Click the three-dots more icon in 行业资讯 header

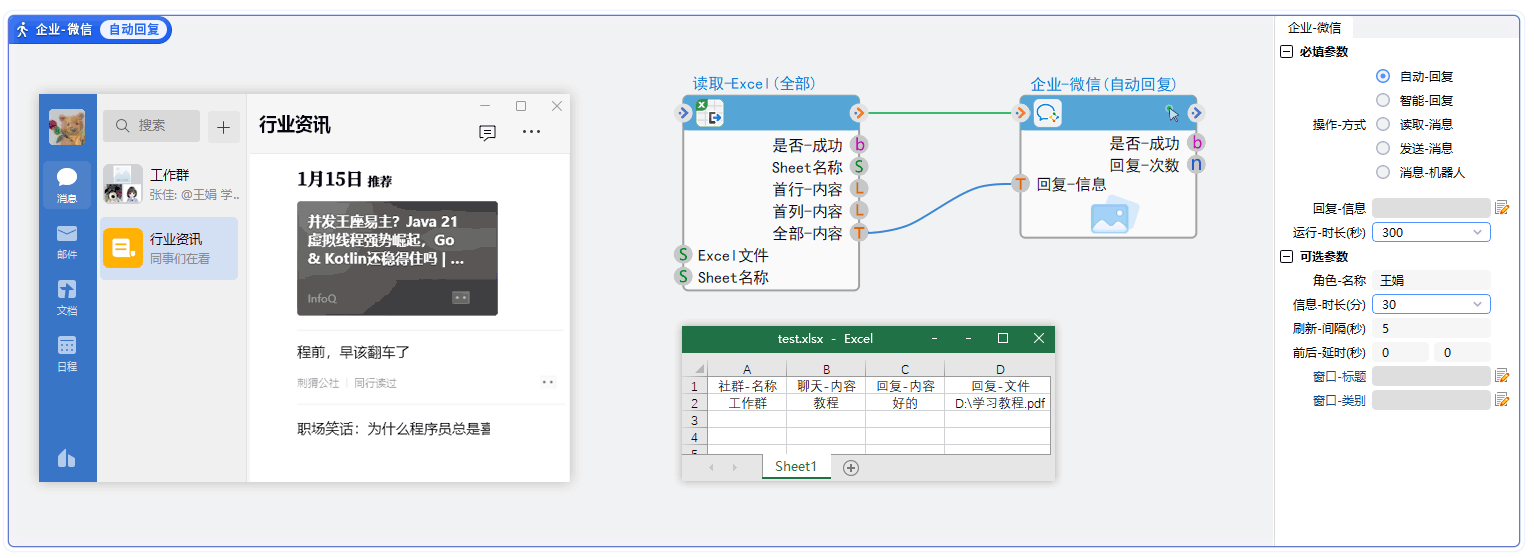click(531, 132)
